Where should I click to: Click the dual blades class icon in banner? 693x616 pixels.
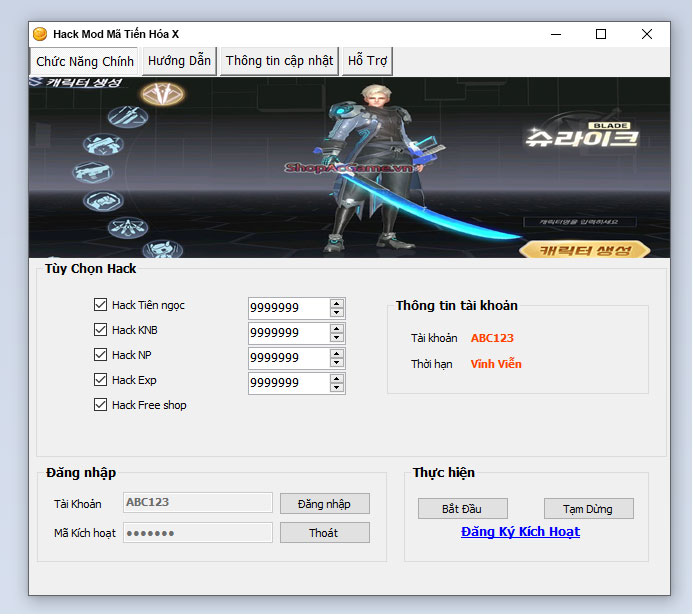(128, 117)
